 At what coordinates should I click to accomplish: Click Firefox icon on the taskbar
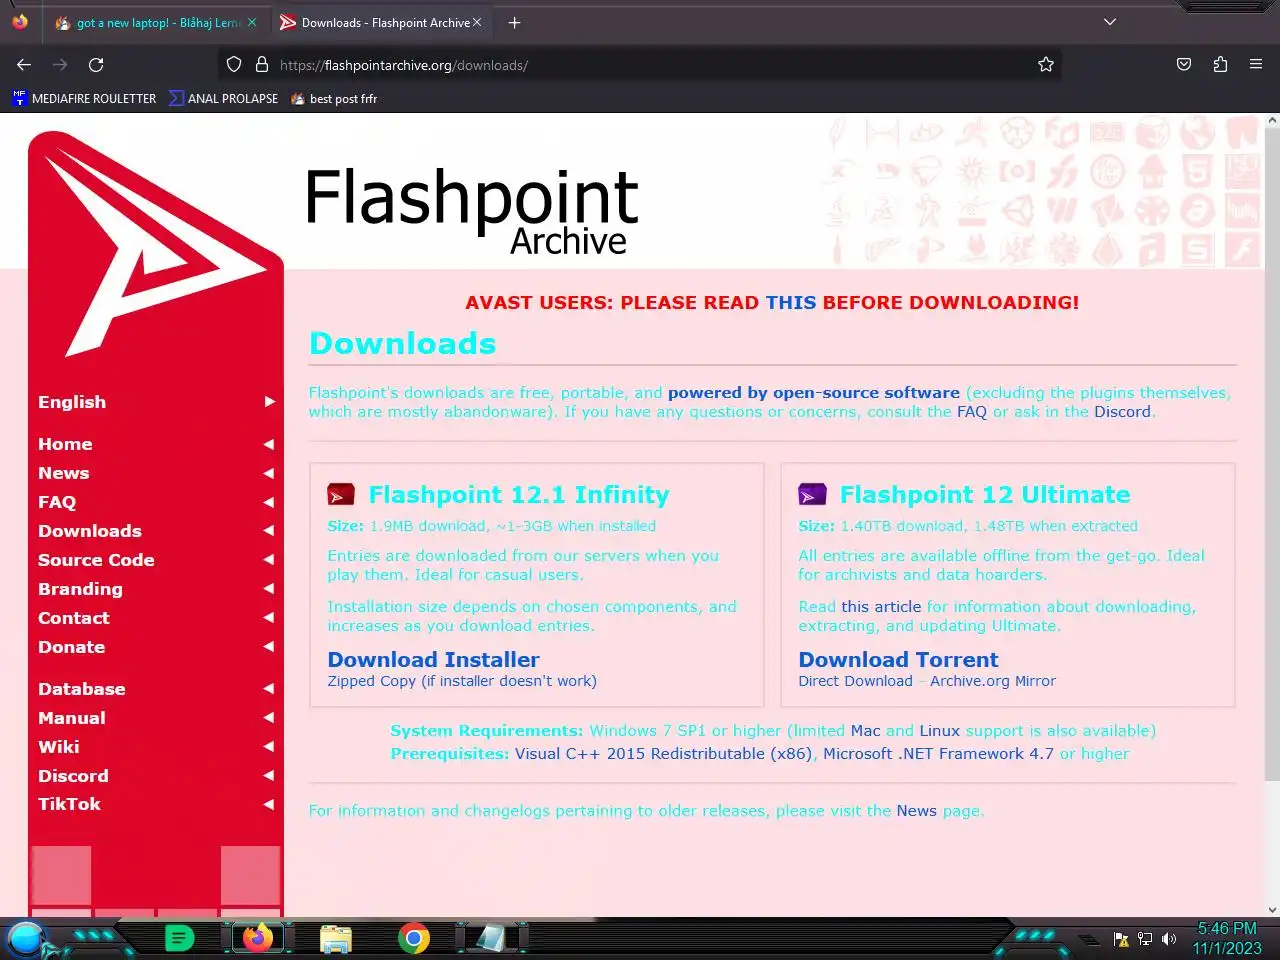(x=258, y=938)
